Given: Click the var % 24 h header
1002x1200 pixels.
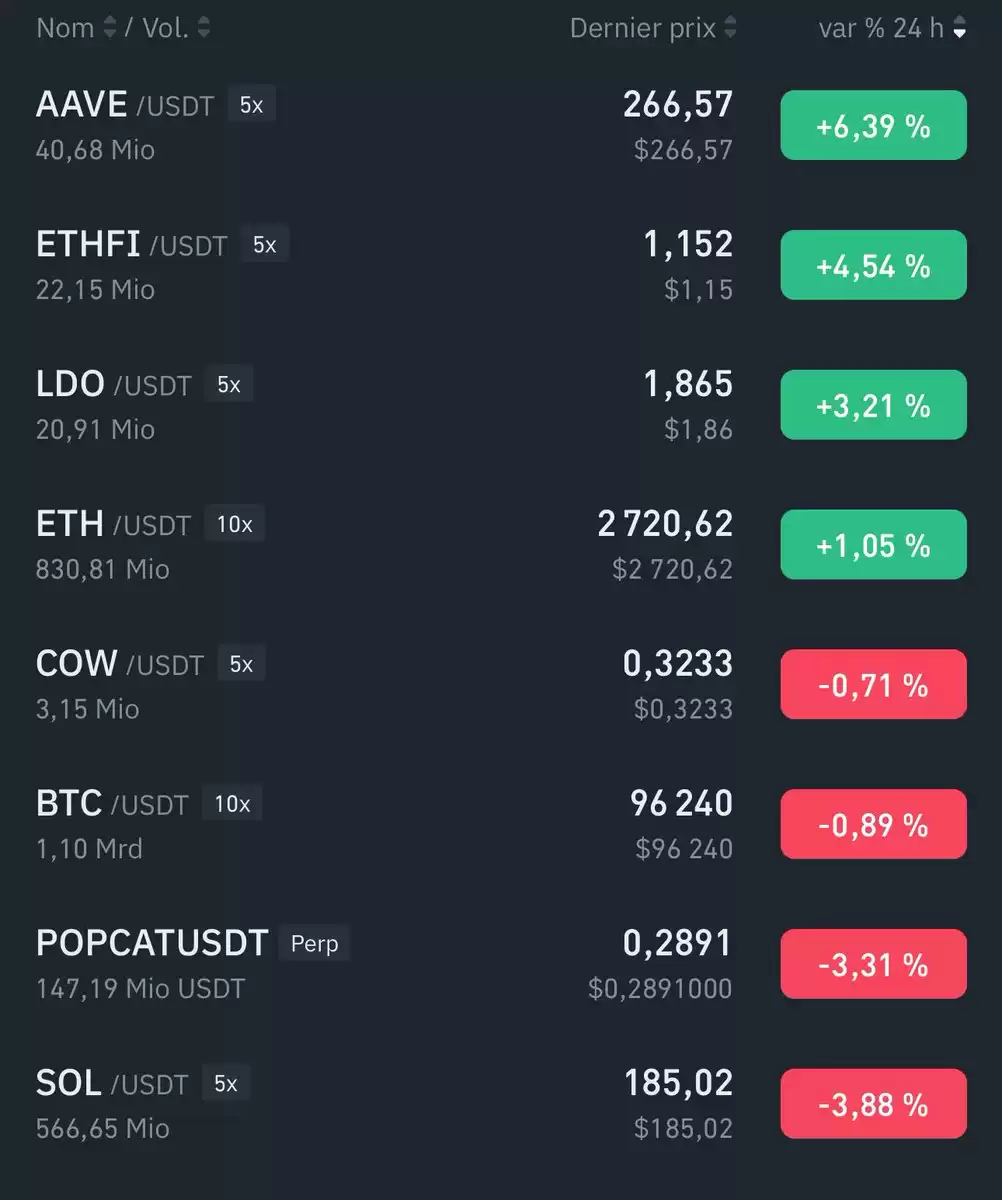Looking at the screenshot, I should pyautogui.click(x=881, y=28).
